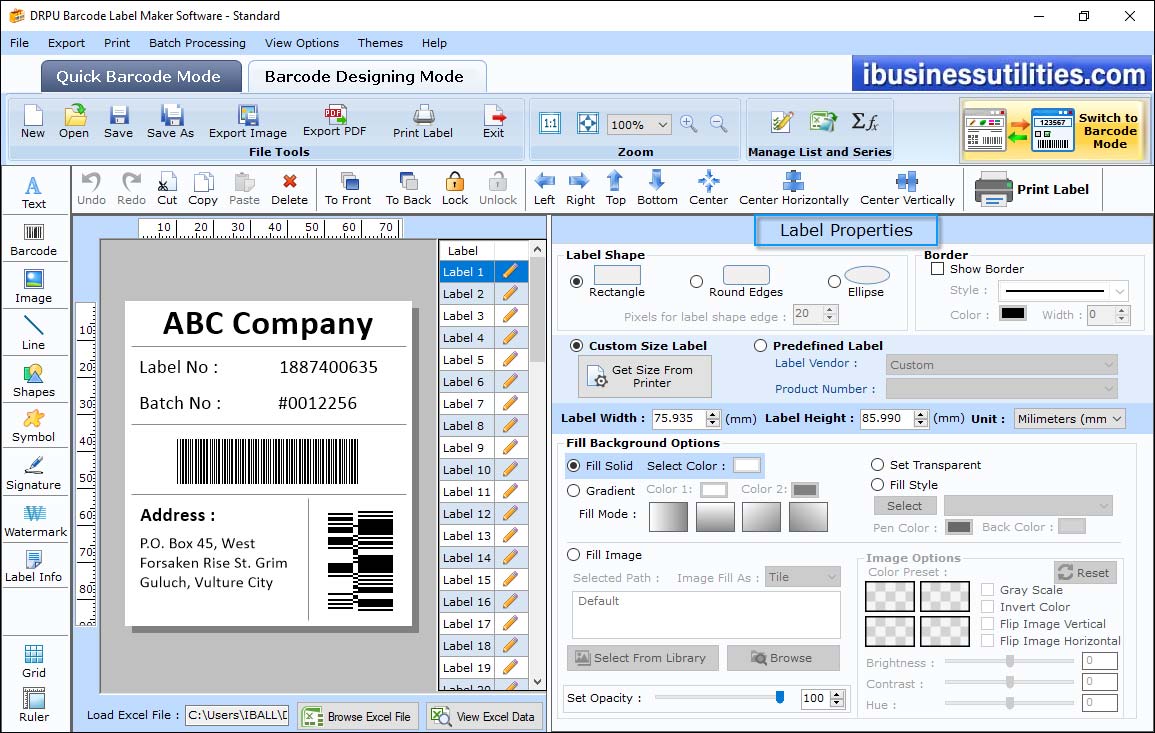
Task: Select the Text tool in sidebar
Action: click(34, 192)
